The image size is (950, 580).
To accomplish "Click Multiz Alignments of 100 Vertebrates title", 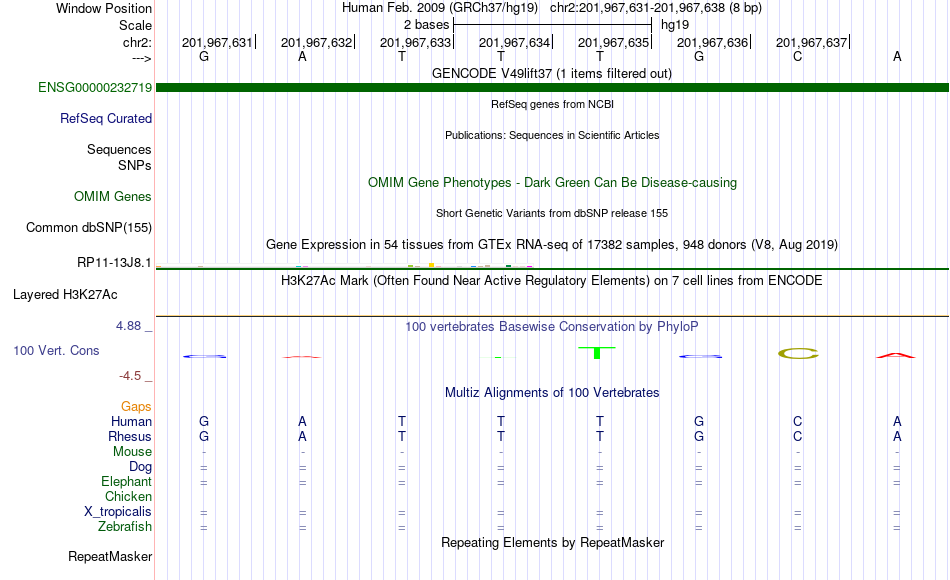I will tap(552, 392).
